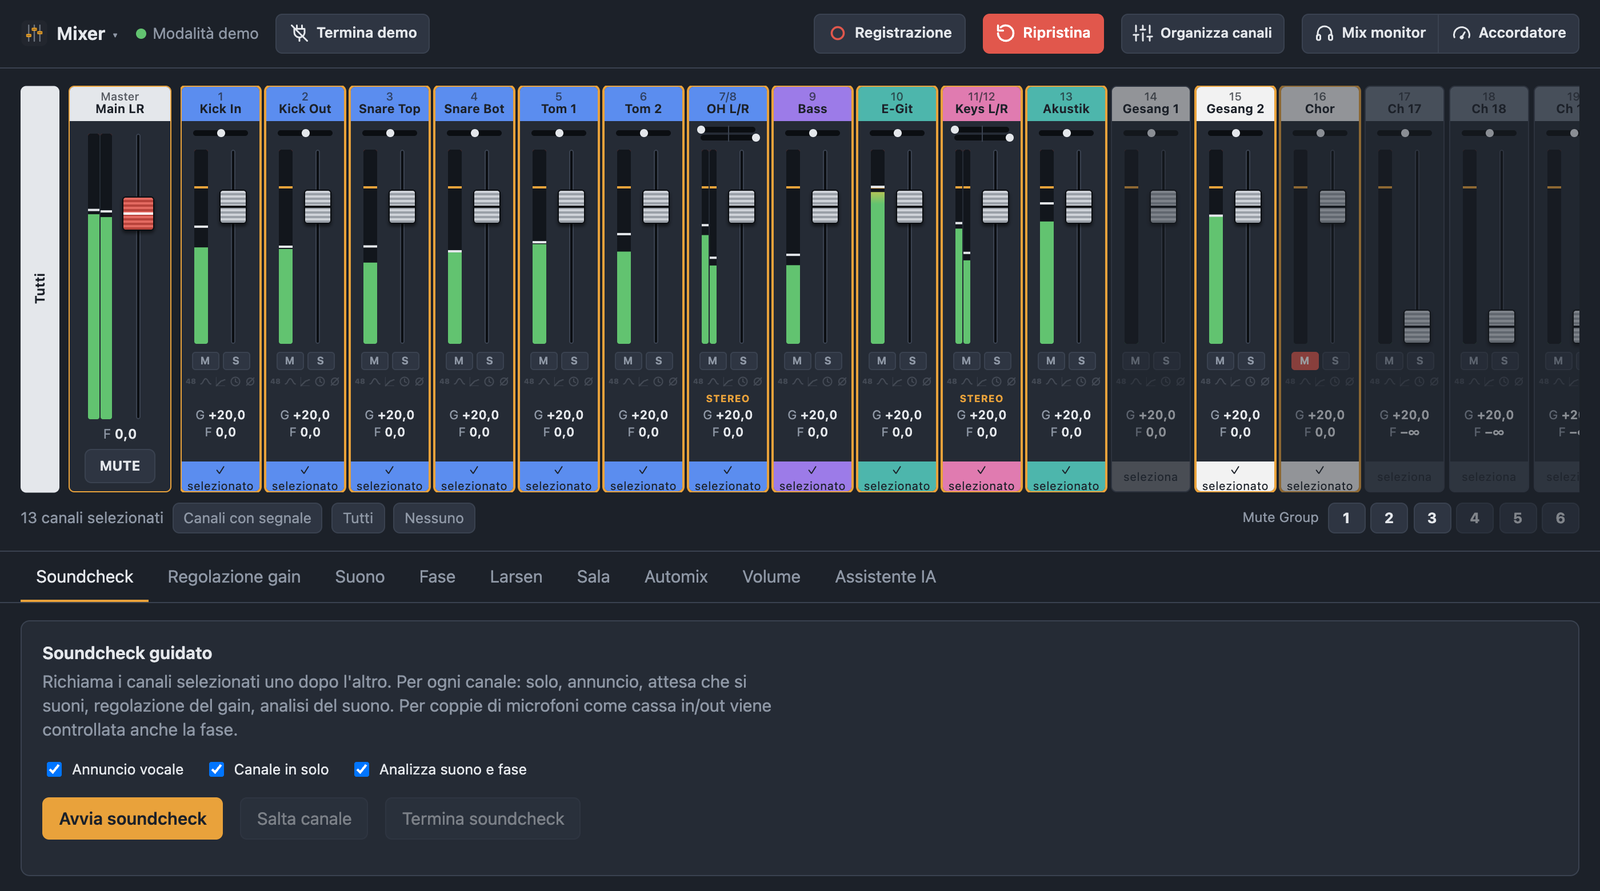Click the Ch 17 fader handle
This screenshot has height=891, width=1600.
(x=1417, y=326)
